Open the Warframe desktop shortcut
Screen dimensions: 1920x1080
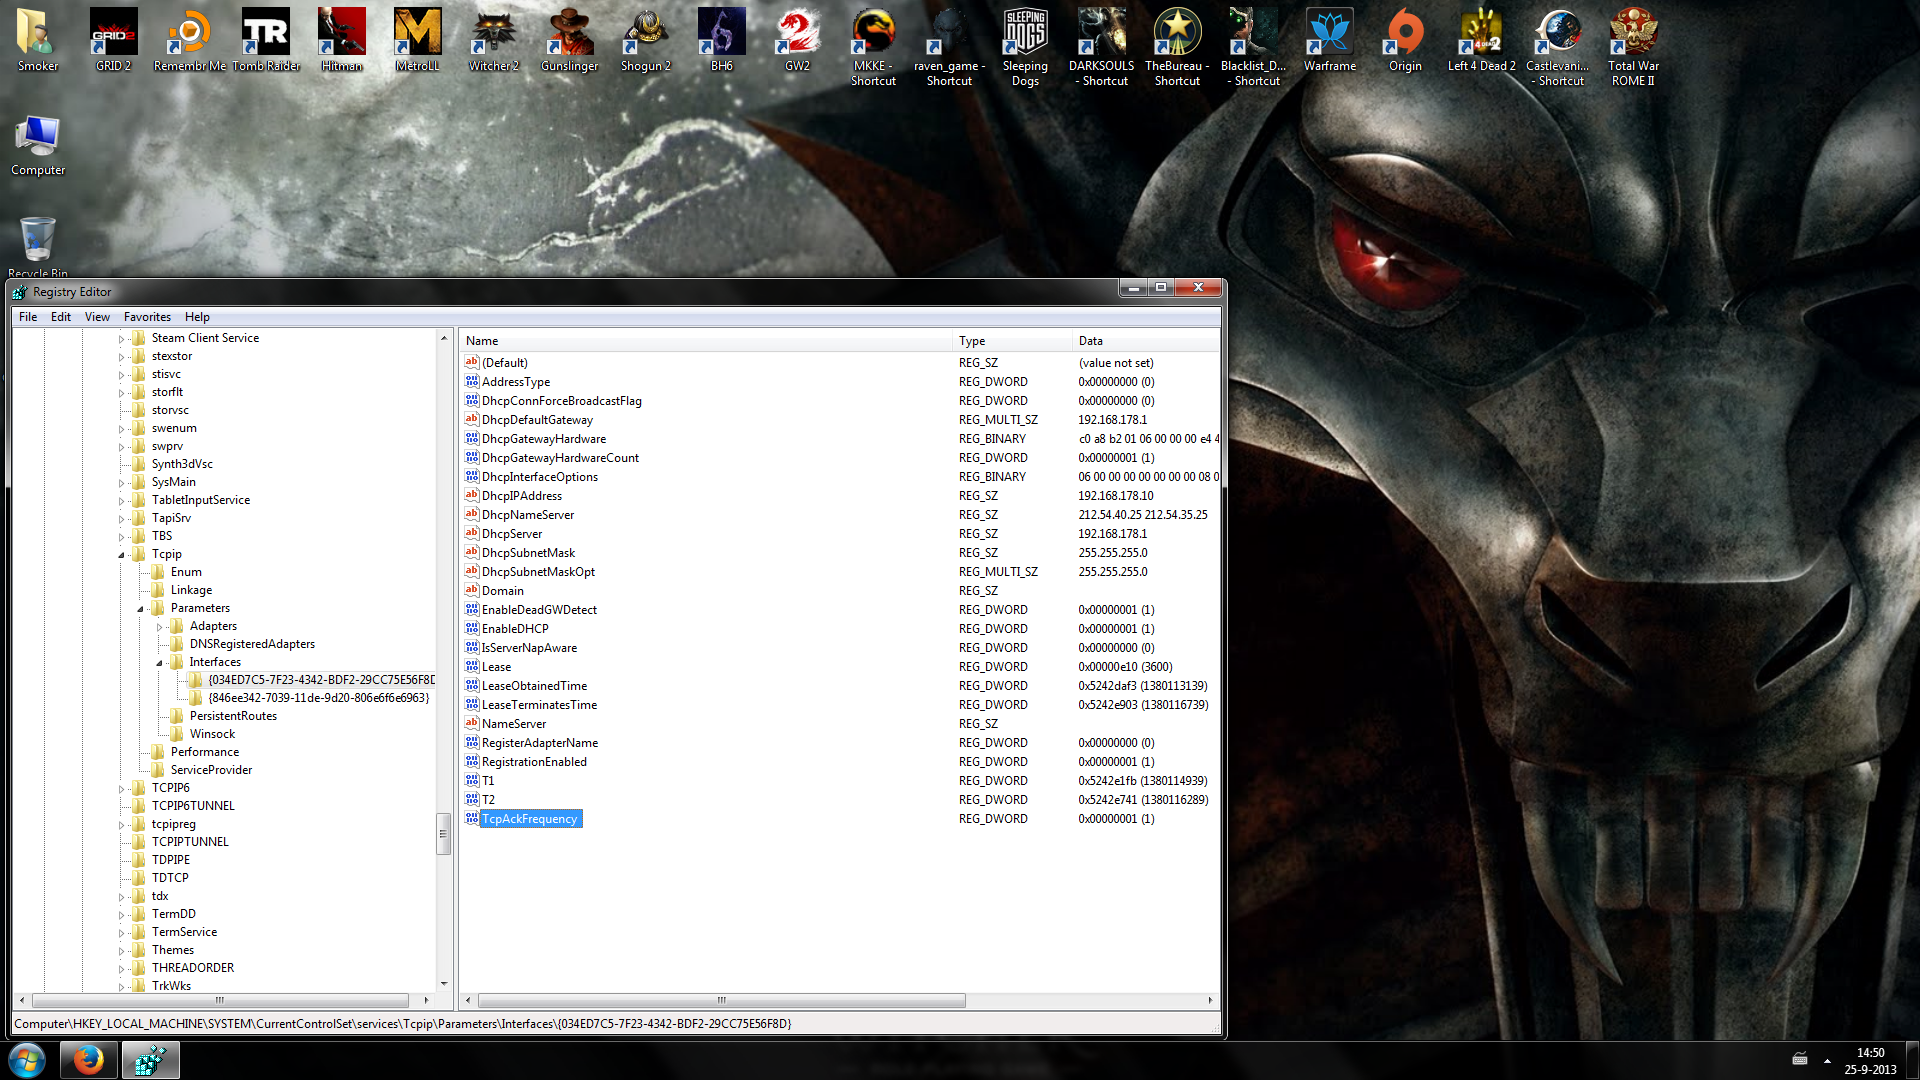pos(1329,40)
